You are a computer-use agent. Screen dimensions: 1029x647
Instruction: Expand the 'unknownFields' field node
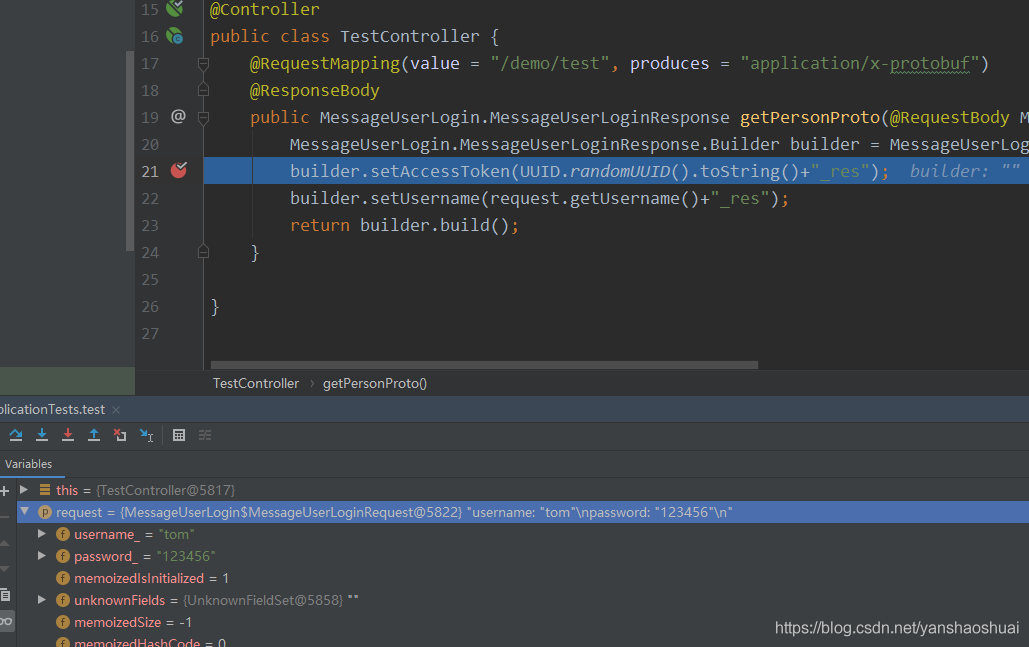[42, 600]
